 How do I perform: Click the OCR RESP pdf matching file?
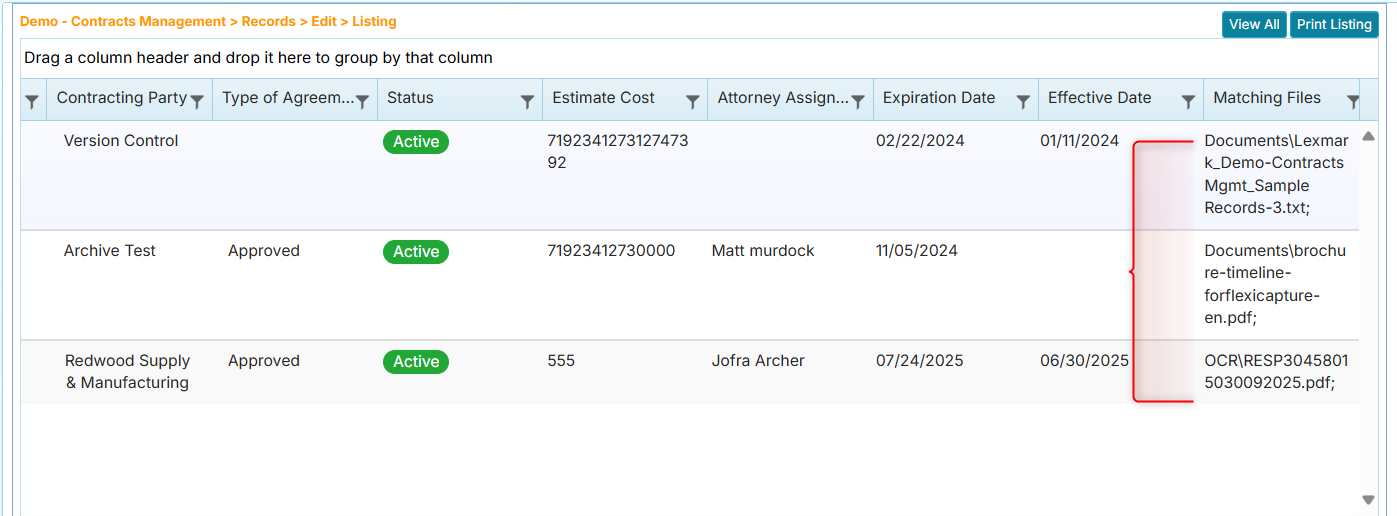pos(1276,372)
